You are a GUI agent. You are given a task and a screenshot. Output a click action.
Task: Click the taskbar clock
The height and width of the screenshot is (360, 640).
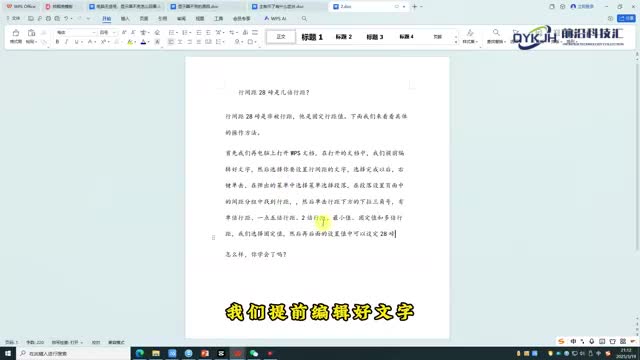626,353
